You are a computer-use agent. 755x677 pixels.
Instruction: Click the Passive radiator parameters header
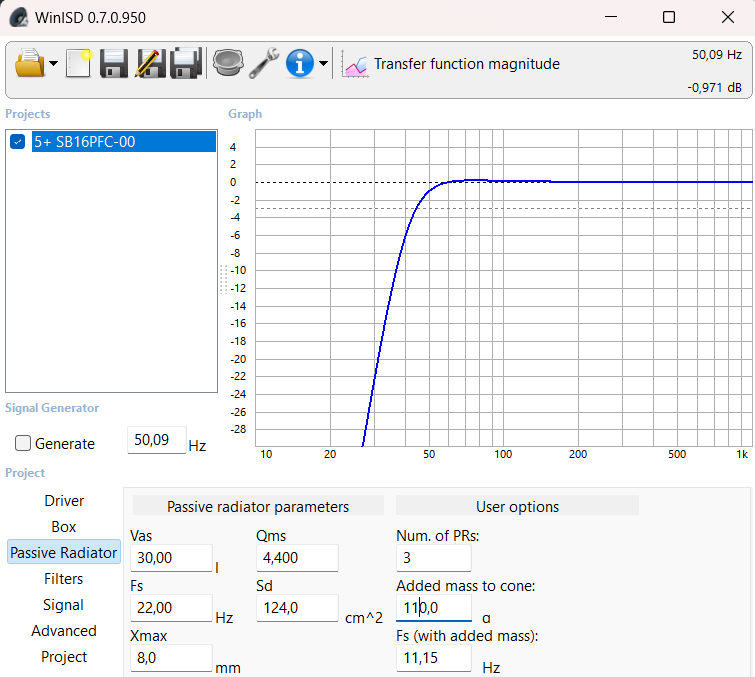258,507
